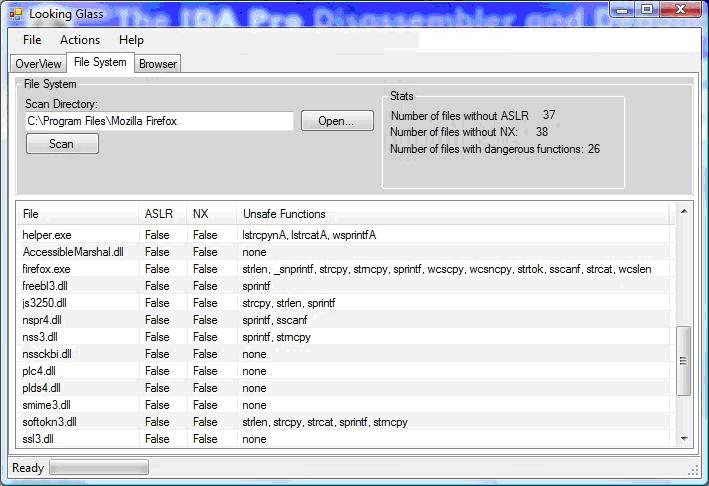
Task: Select the freebl3.dll row
Action: [x=344, y=286]
